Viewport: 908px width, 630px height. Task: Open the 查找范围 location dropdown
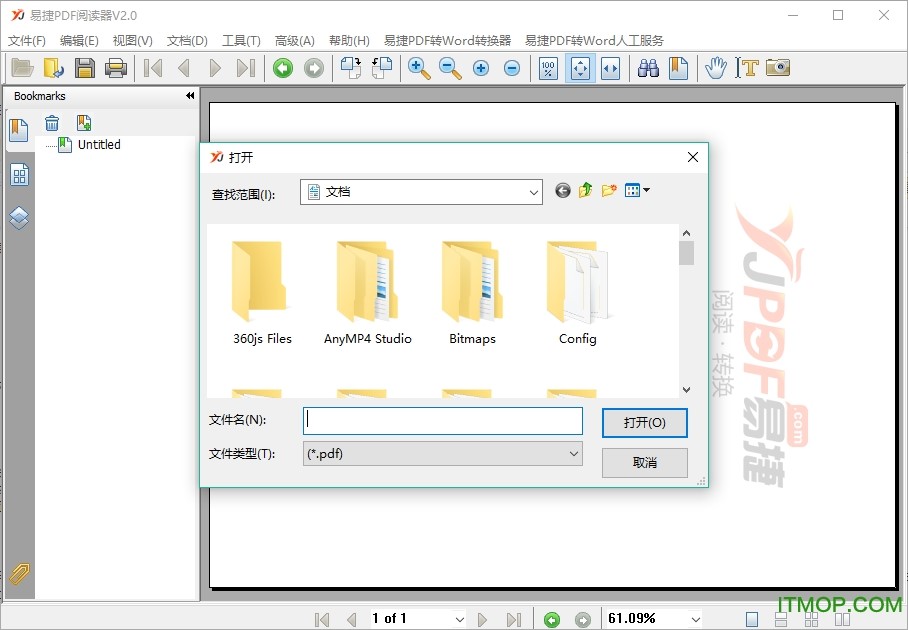pos(533,190)
